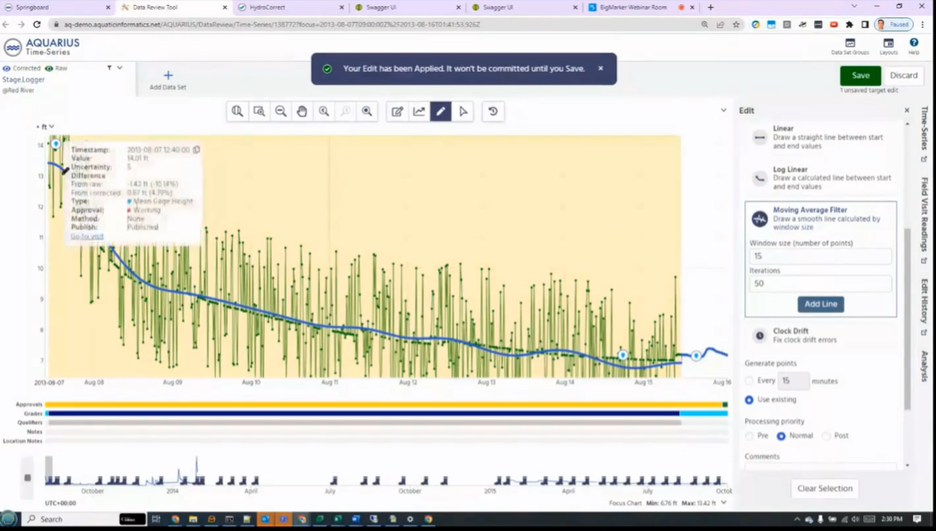Follow the Go to visit link
Viewport: 936px width, 531px height.
(x=87, y=236)
